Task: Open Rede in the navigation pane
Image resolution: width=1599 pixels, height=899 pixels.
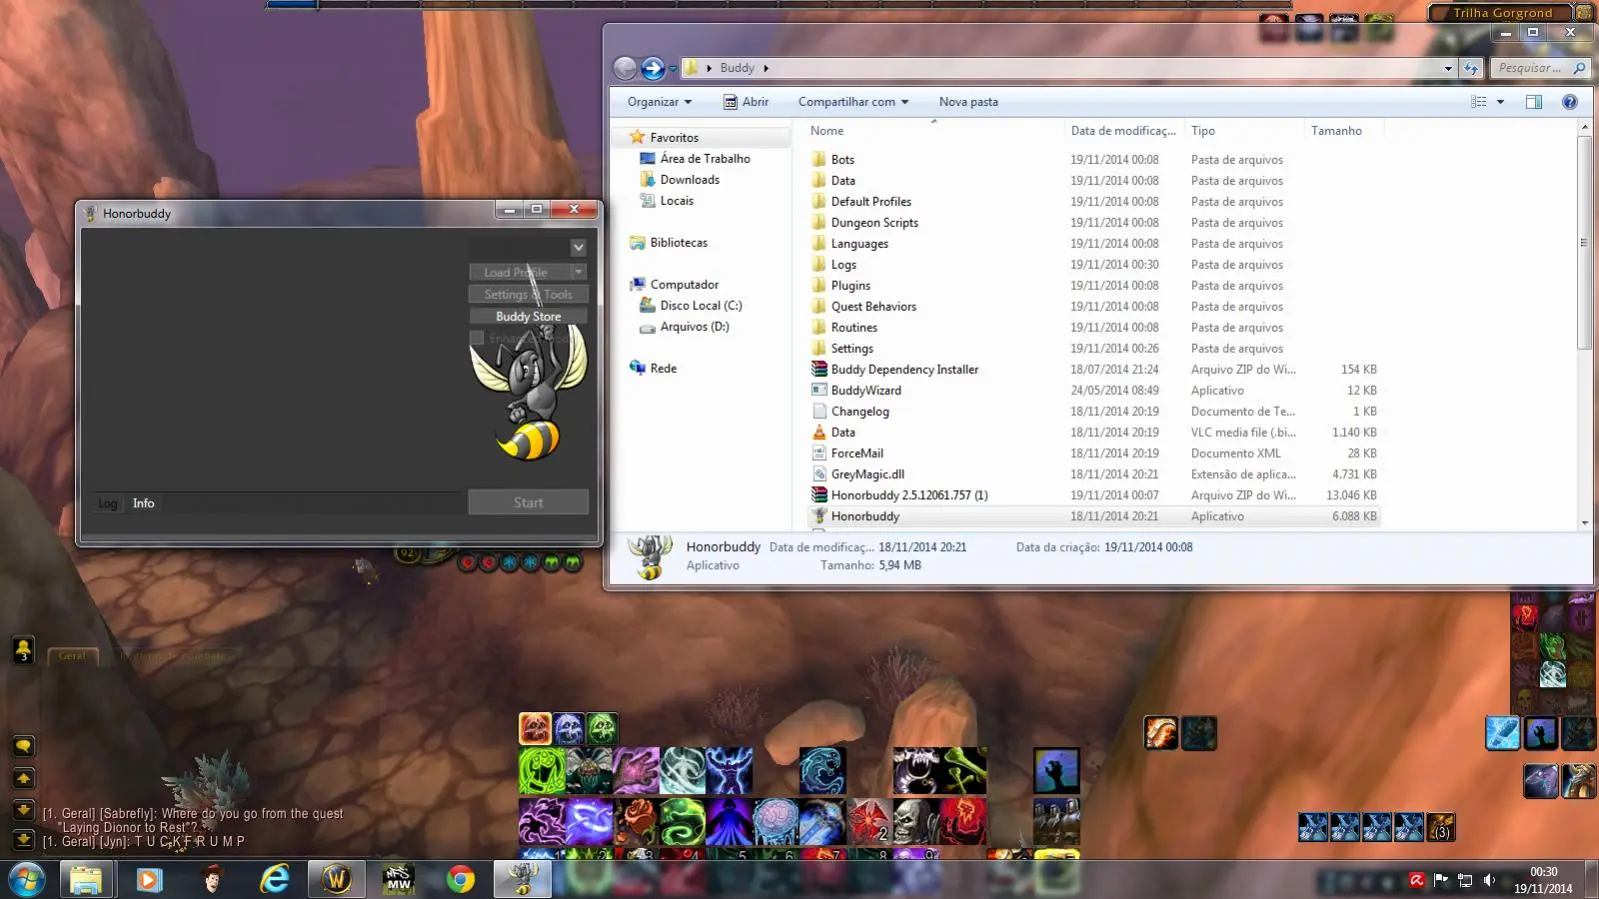Action: tap(663, 369)
